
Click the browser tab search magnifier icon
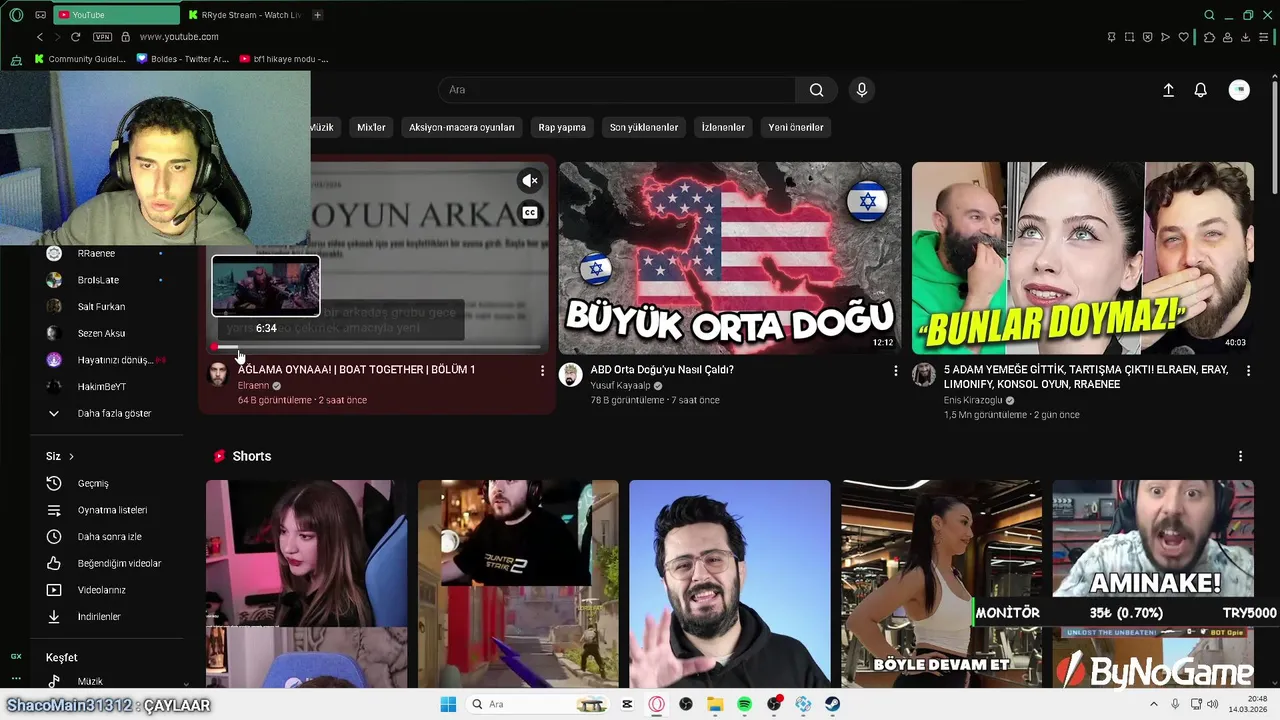point(1209,15)
